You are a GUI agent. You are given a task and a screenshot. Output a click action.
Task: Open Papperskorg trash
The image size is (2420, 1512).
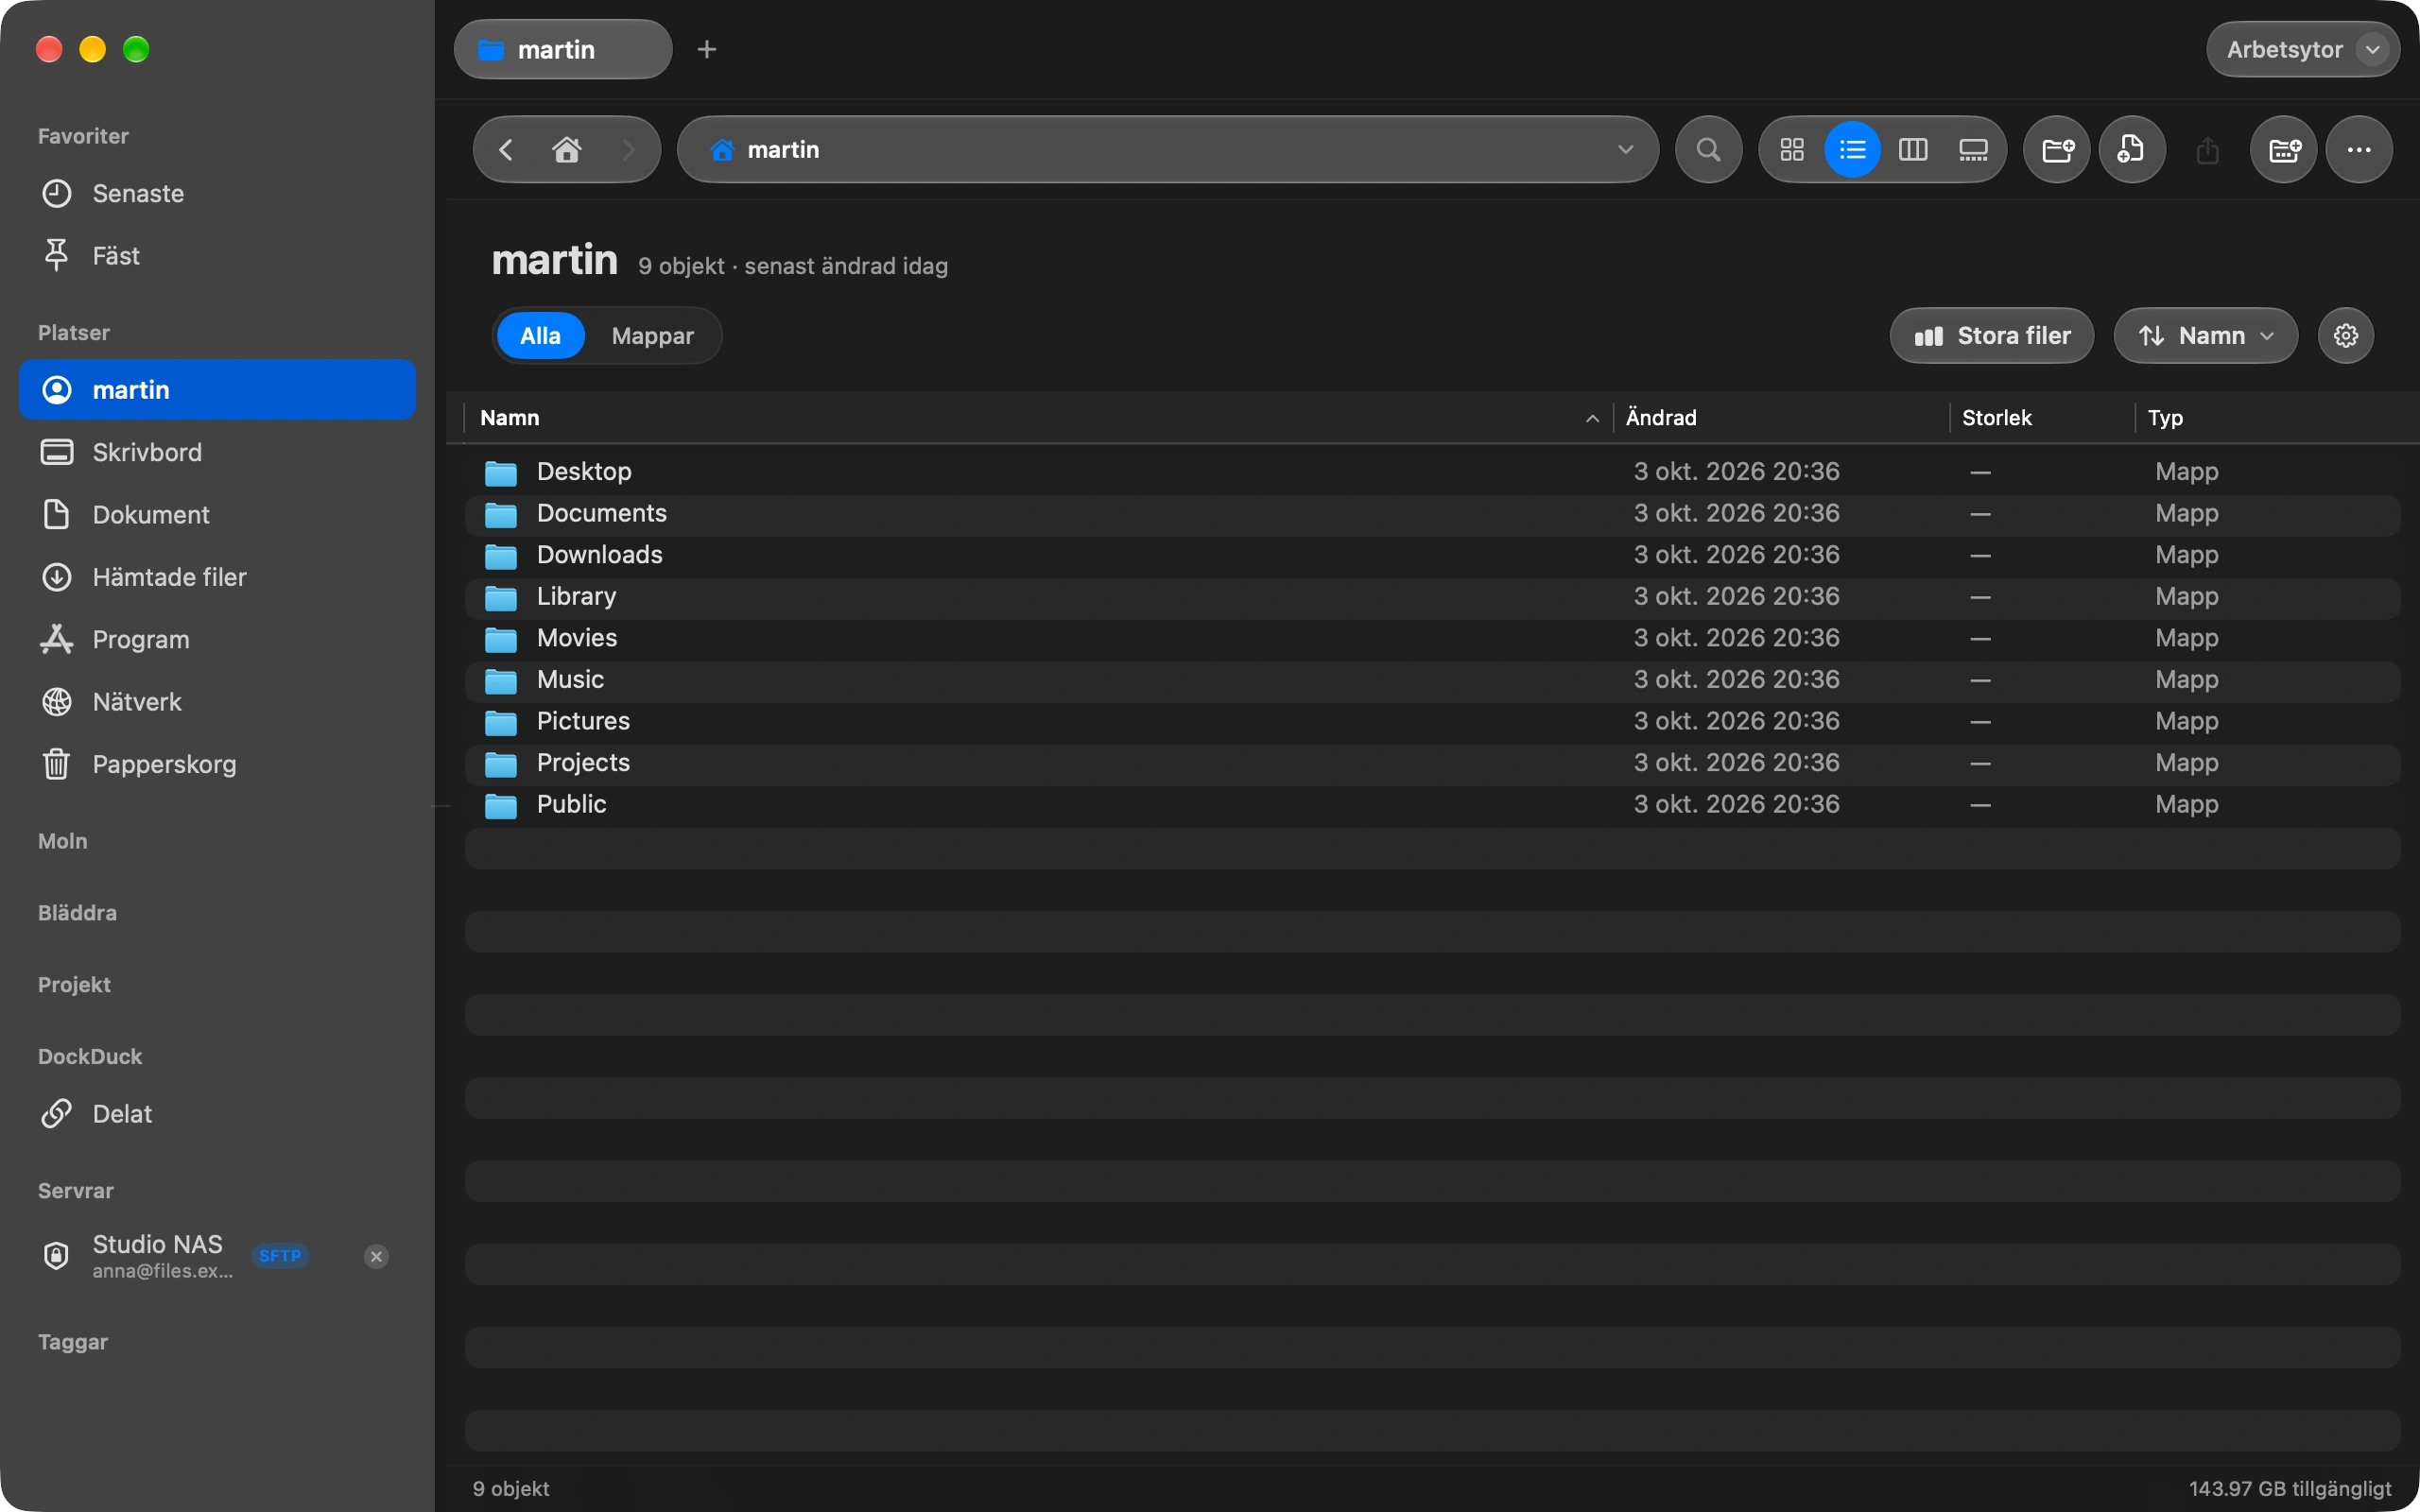tap(217, 764)
